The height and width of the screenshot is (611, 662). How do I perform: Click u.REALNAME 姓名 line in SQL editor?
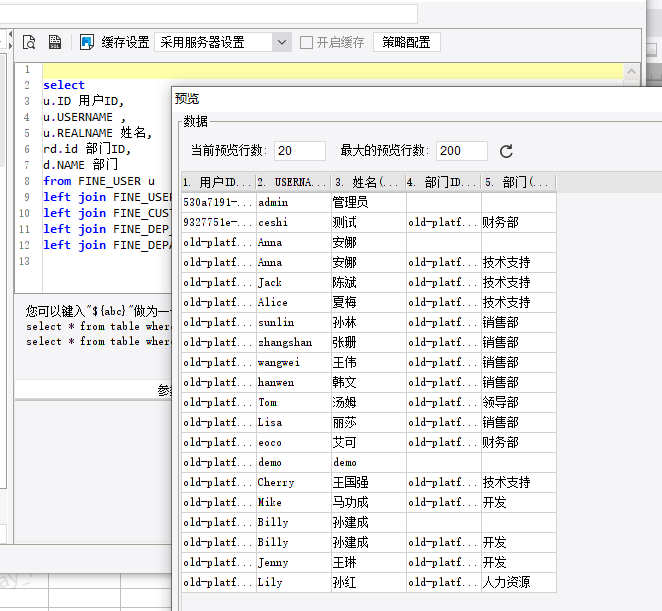coord(97,133)
